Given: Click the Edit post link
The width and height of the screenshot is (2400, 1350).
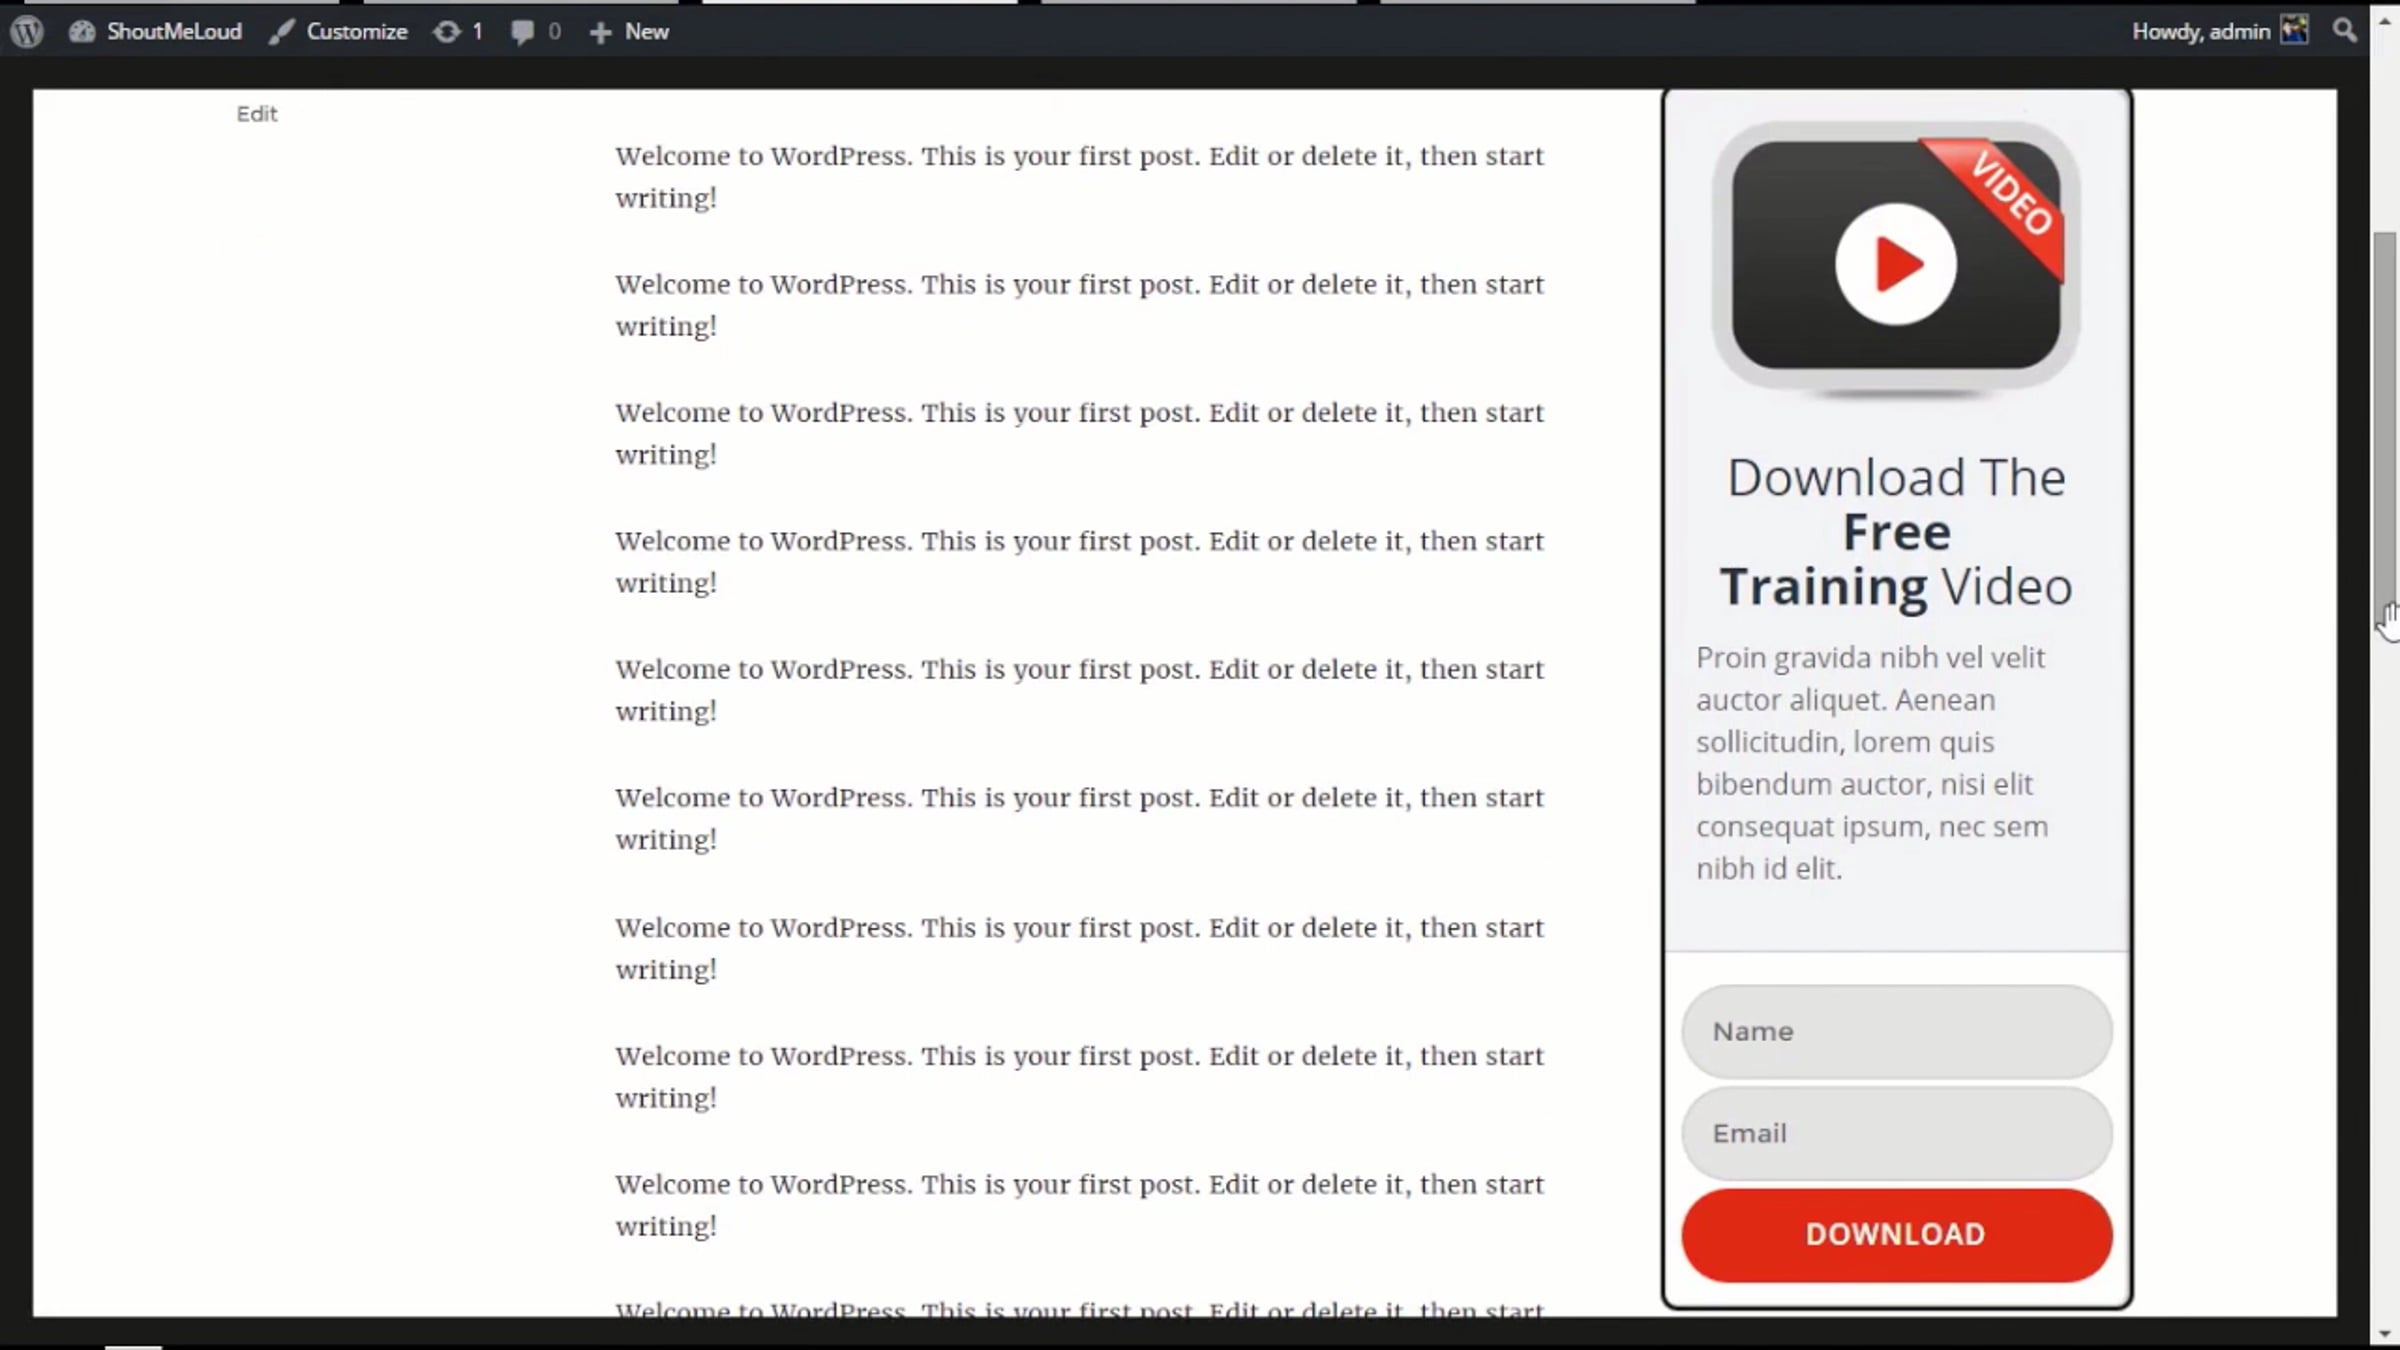Looking at the screenshot, I should (257, 114).
